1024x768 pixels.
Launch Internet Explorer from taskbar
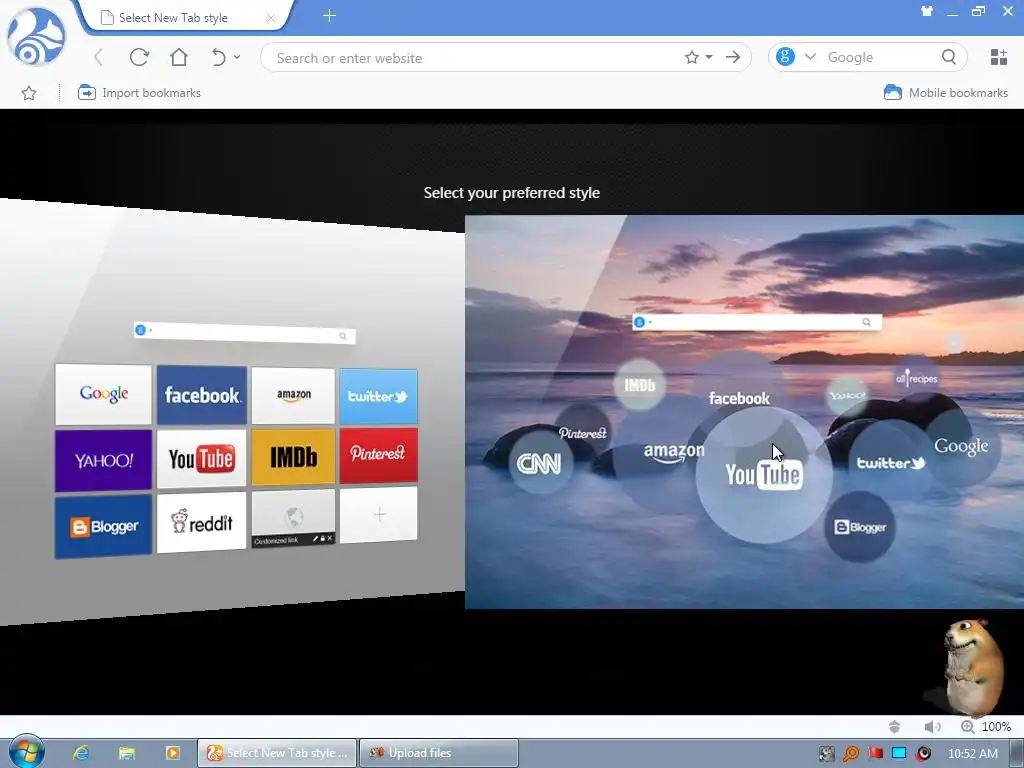tap(81, 753)
